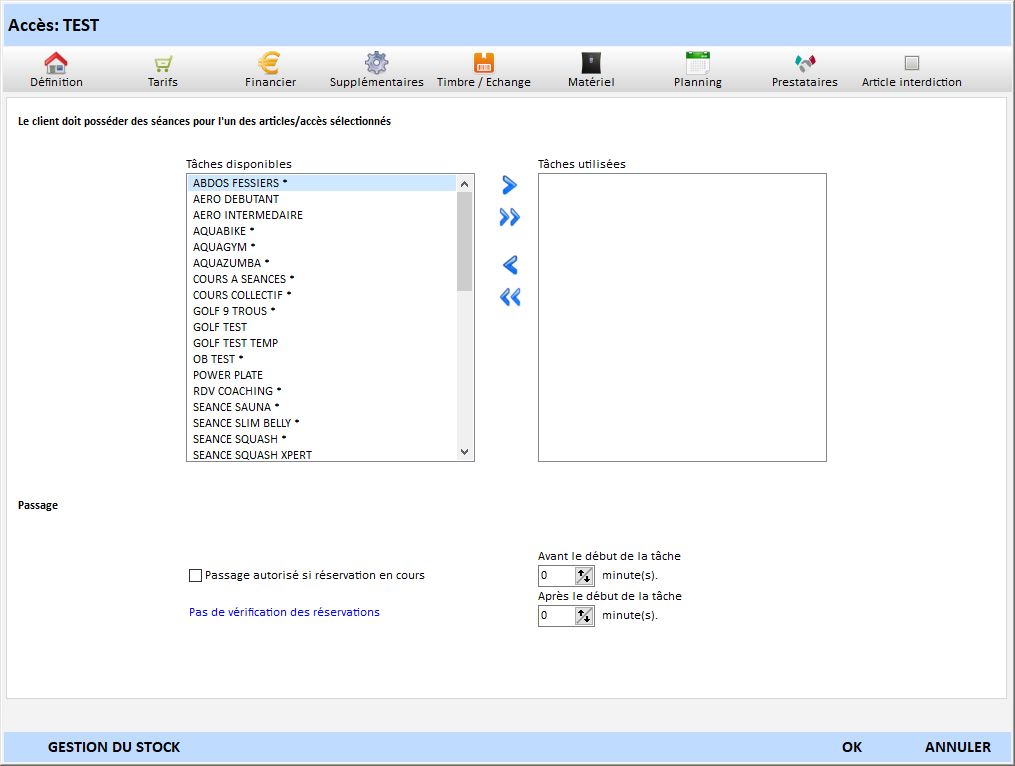Open the Planning calendar icon

[x=697, y=64]
